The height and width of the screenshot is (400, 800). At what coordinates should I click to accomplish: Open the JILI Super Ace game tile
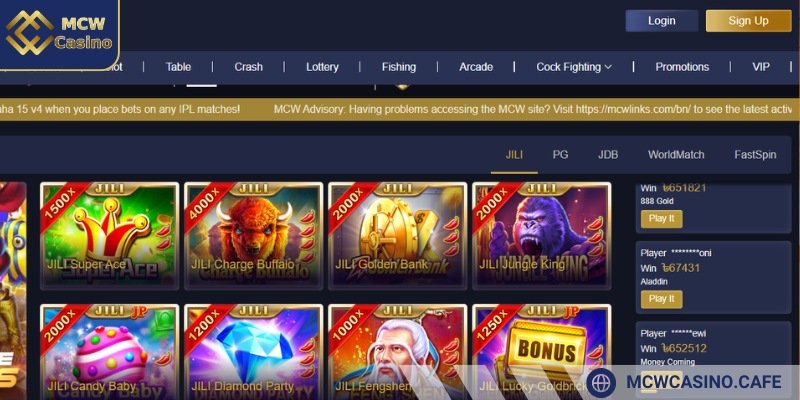110,236
